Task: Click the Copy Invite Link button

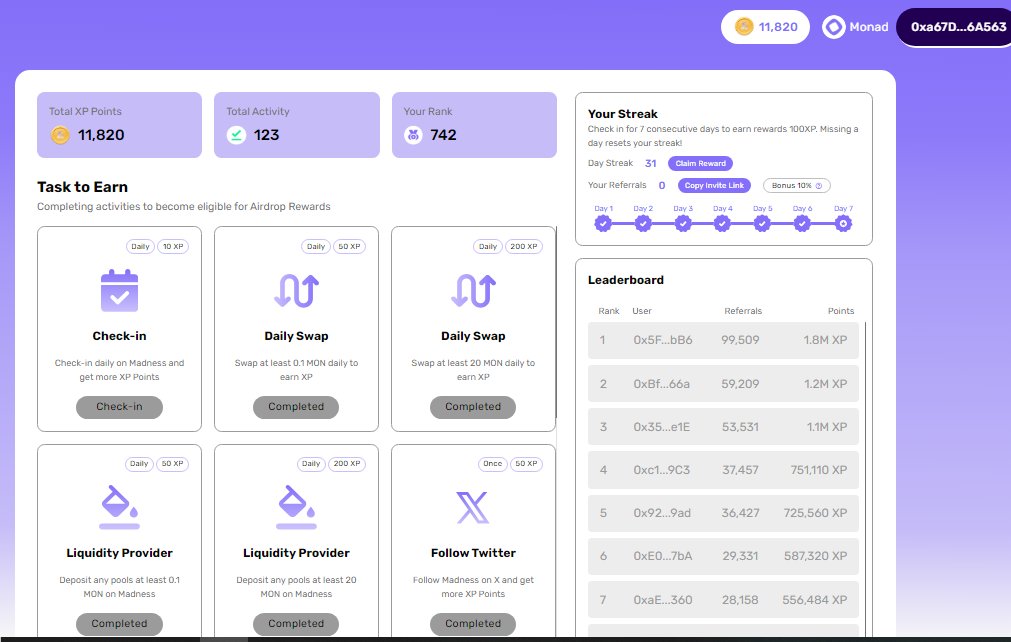Action: 714,186
